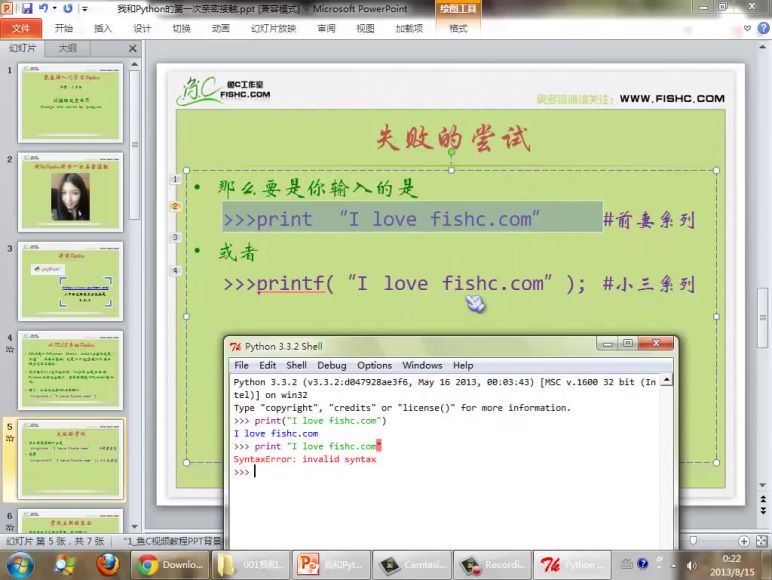Open the Edit menu in Python Shell
This screenshot has height=580, width=772.
click(267, 365)
